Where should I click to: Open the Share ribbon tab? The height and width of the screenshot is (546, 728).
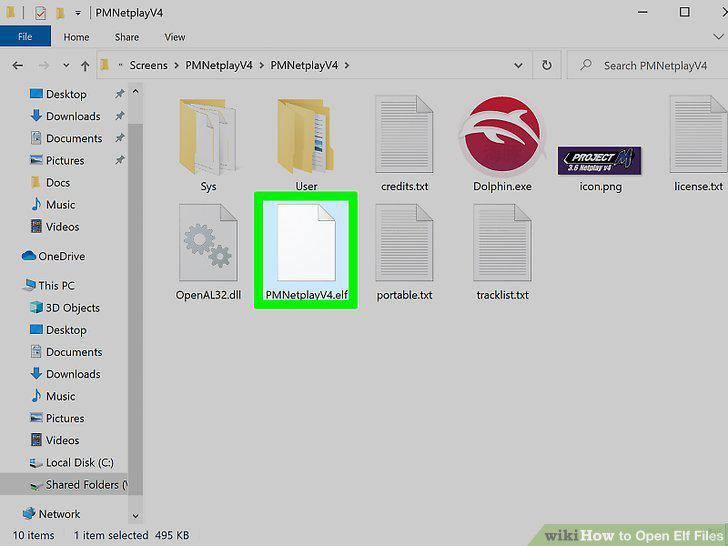(127, 37)
